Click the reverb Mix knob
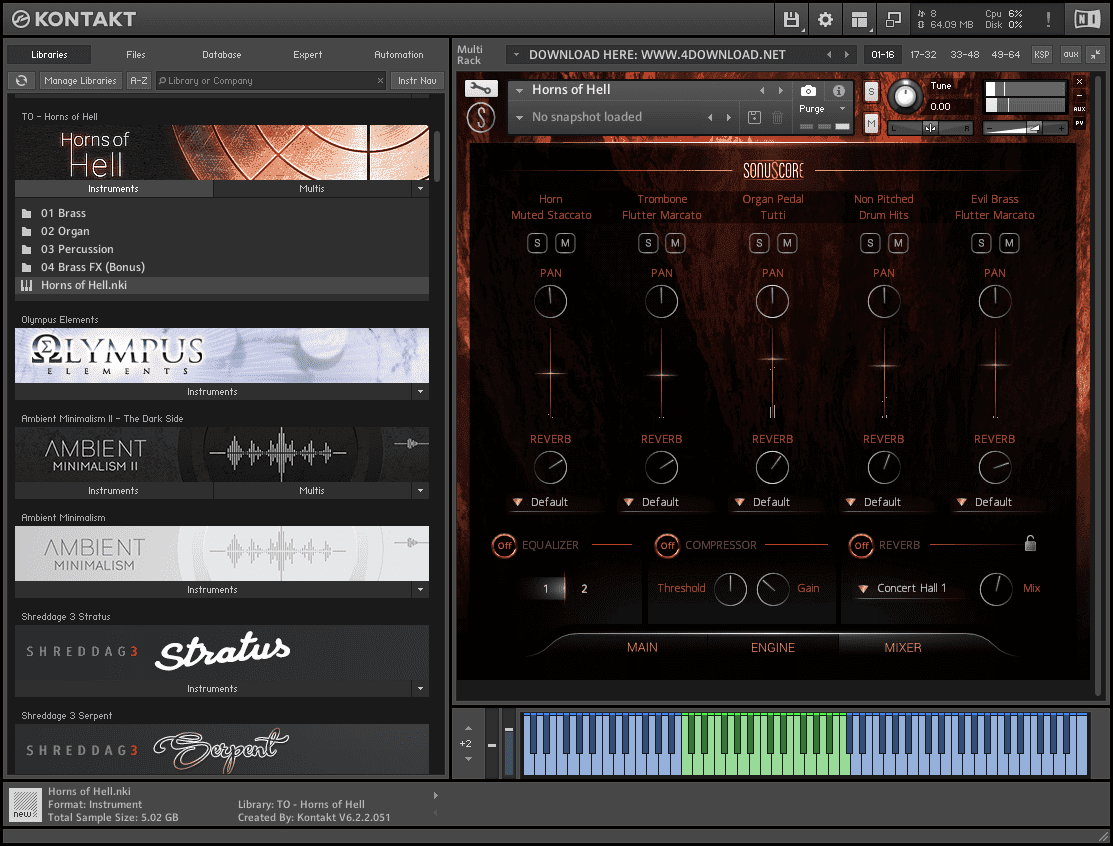This screenshot has width=1113, height=846. (x=996, y=589)
